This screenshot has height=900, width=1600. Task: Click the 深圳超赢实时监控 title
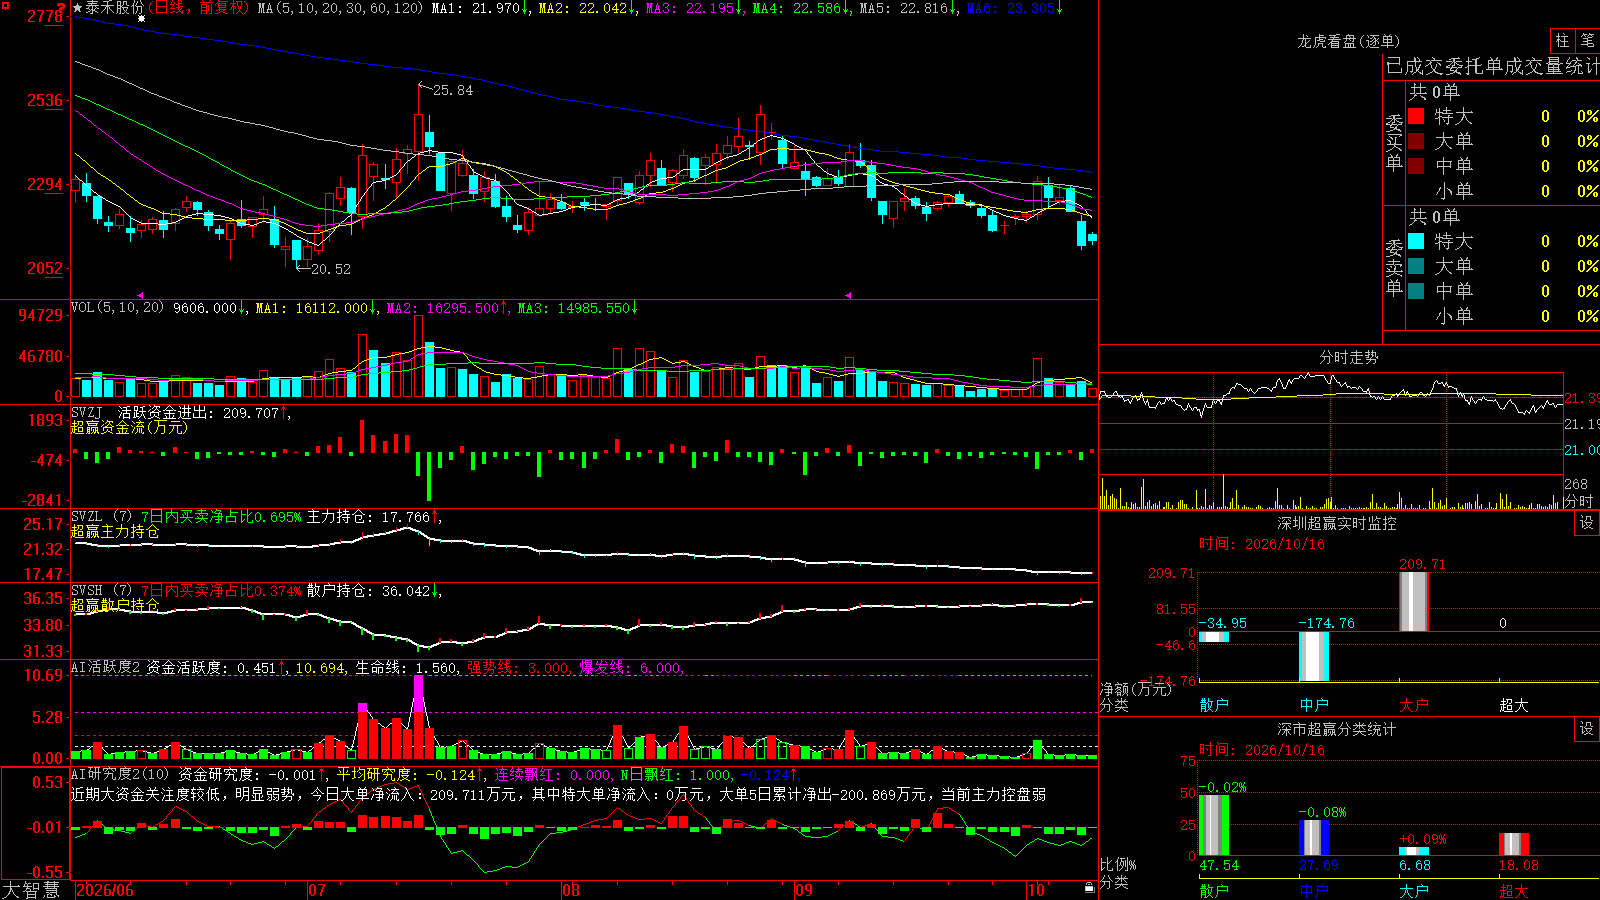click(x=1337, y=523)
